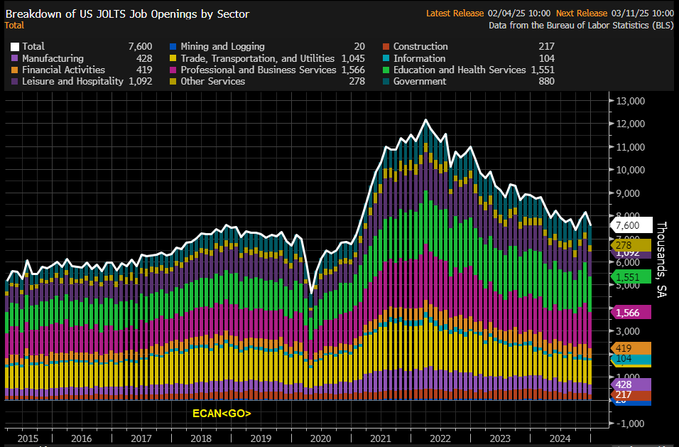Click the orange Financial Activities legend swatch
The width and height of the screenshot is (679, 447).
pyautogui.click(x=13, y=72)
